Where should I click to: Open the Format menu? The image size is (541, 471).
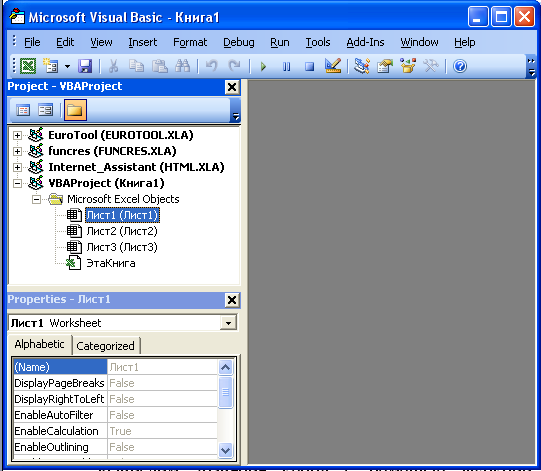pyautogui.click(x=190, y=42)
